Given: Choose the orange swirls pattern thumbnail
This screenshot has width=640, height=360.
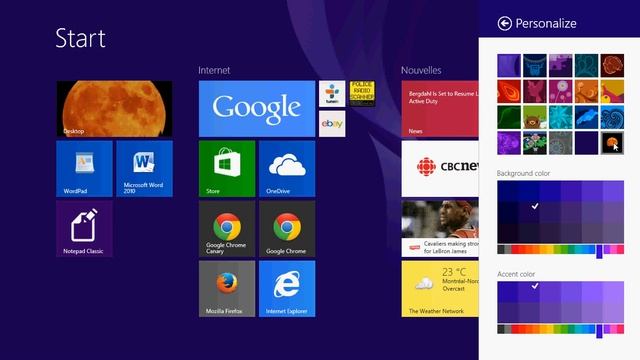Looking at the screenshot, I should [587, 91].
